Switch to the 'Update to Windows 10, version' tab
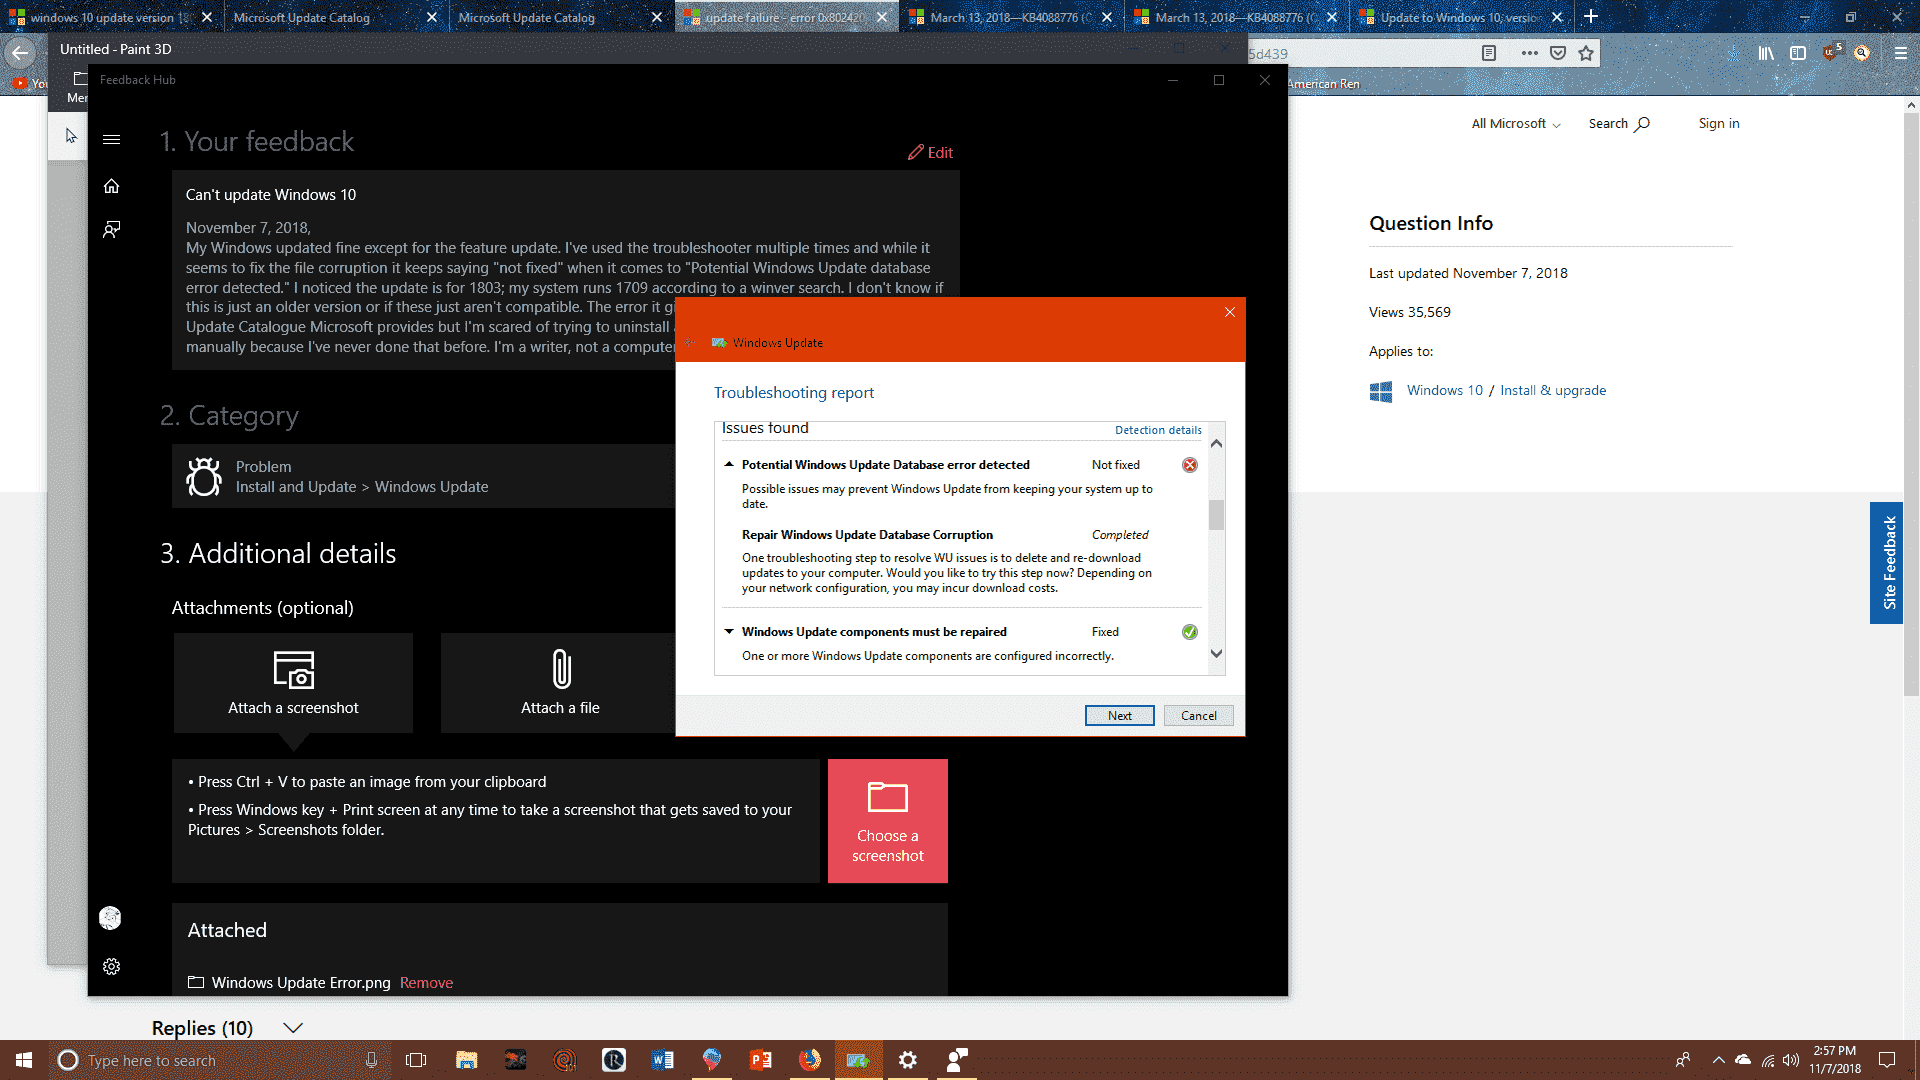1920x1080 pixels. point(1460,17)
